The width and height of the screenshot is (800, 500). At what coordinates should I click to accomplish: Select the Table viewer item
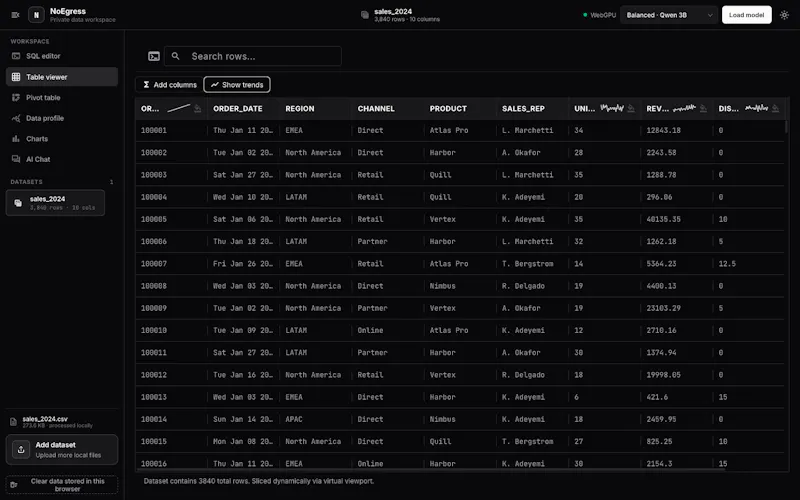pyautogui.click(x=62, y=77)
